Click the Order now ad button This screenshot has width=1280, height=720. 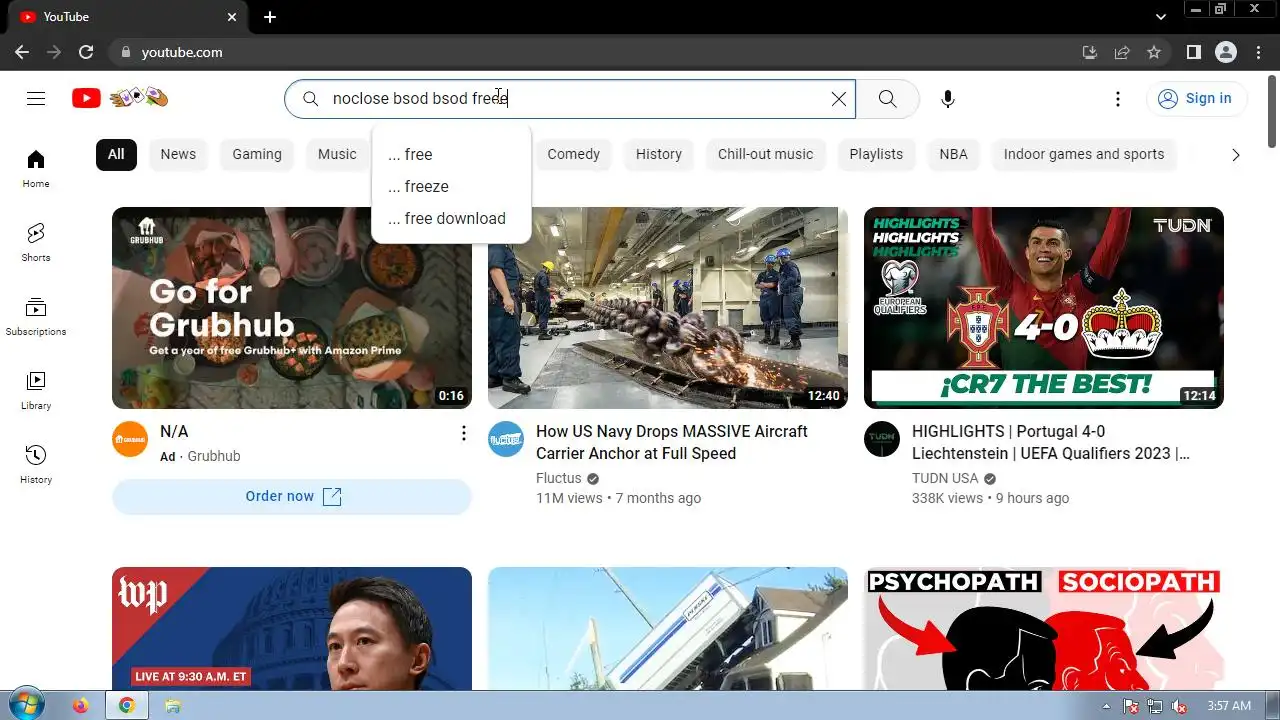coord(292,496)
